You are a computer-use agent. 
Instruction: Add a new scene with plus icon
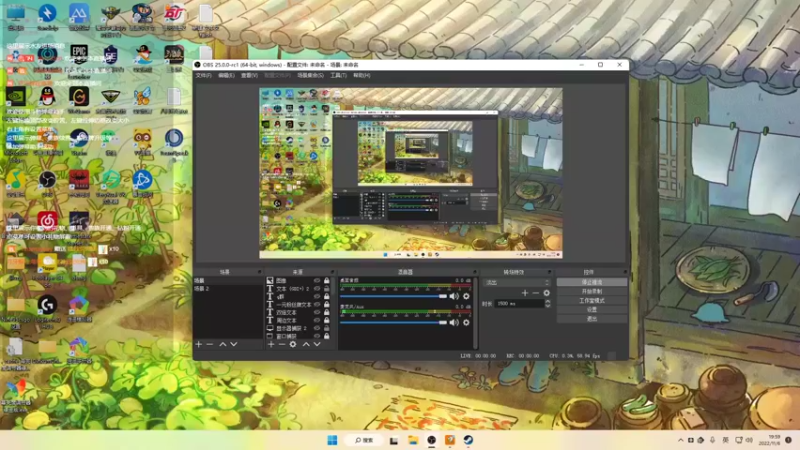click(x=198, y=344)
